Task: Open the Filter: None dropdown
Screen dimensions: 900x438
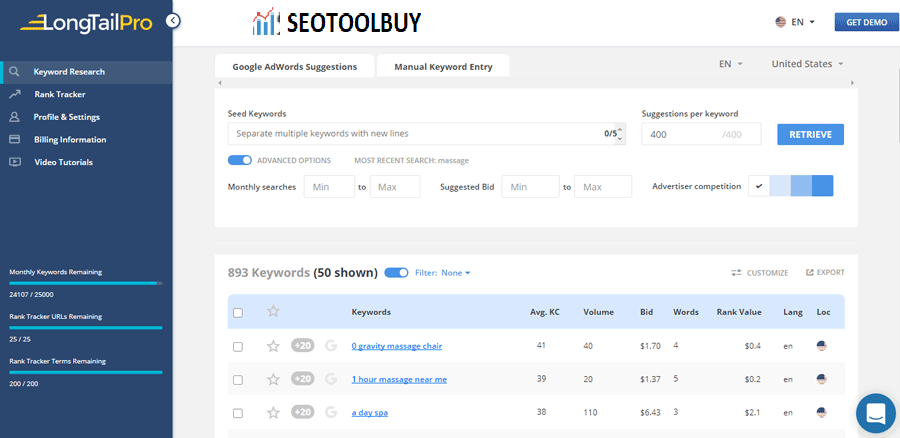Action: click(x=443, y=273)
